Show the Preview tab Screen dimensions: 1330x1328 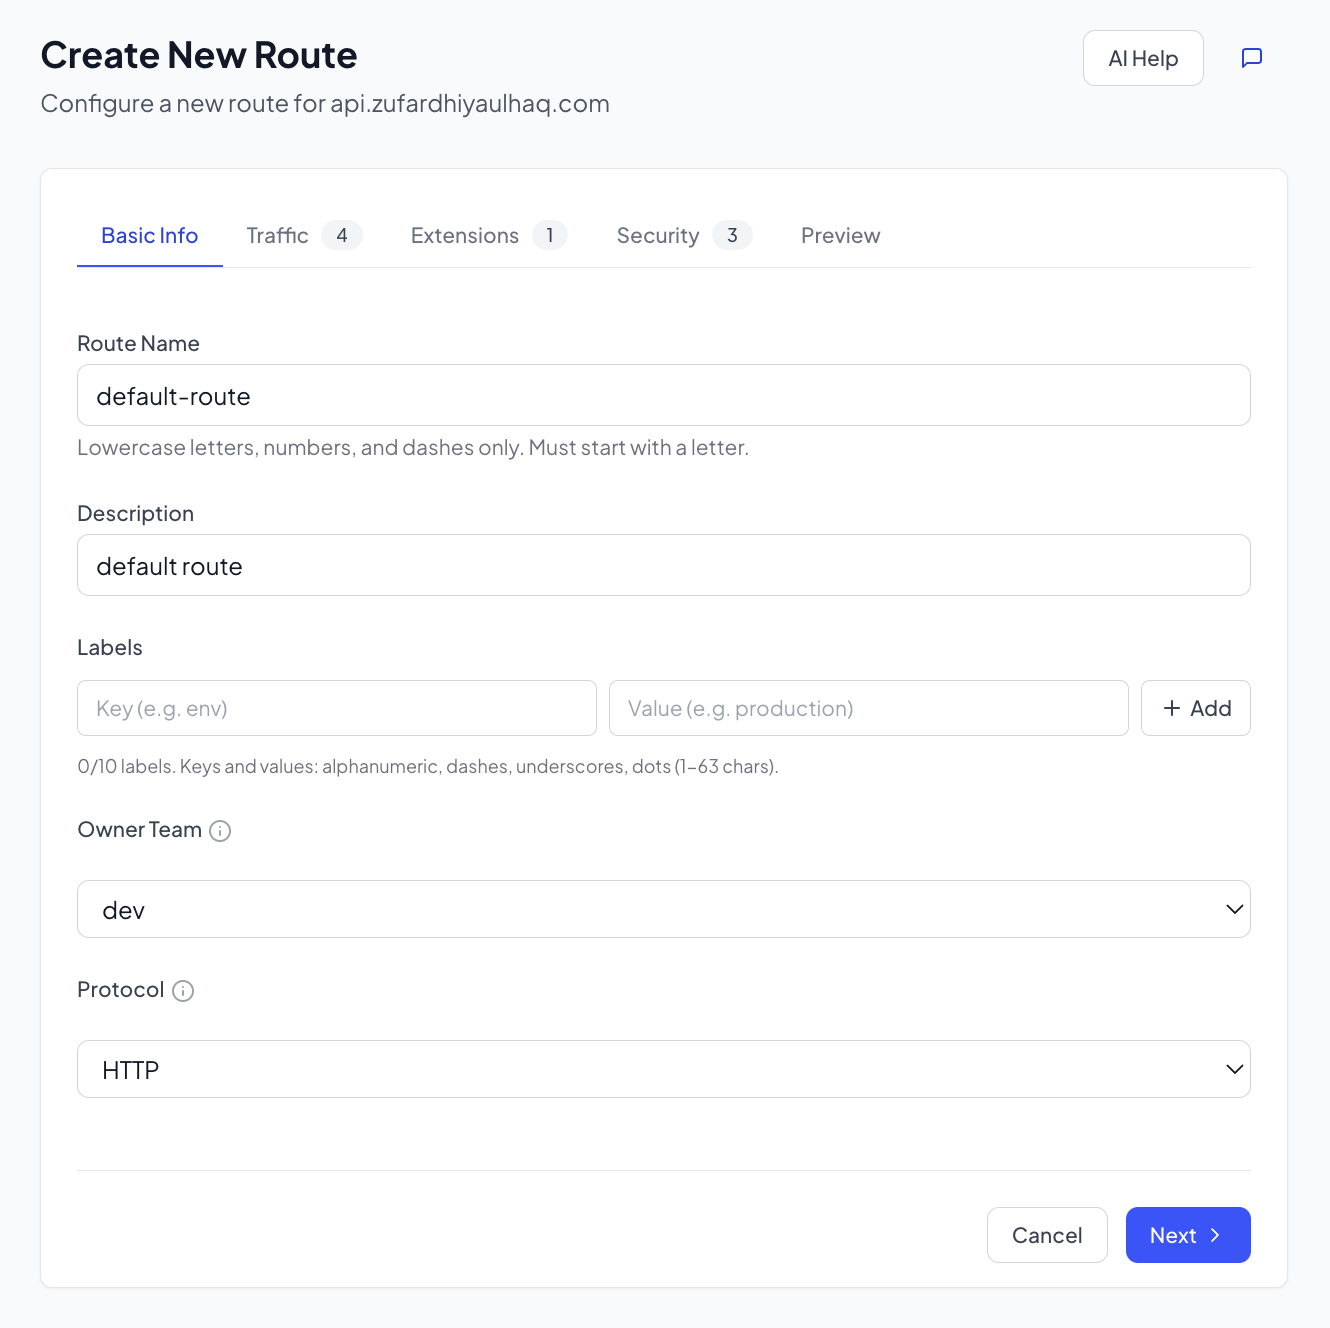coord(840,236)
